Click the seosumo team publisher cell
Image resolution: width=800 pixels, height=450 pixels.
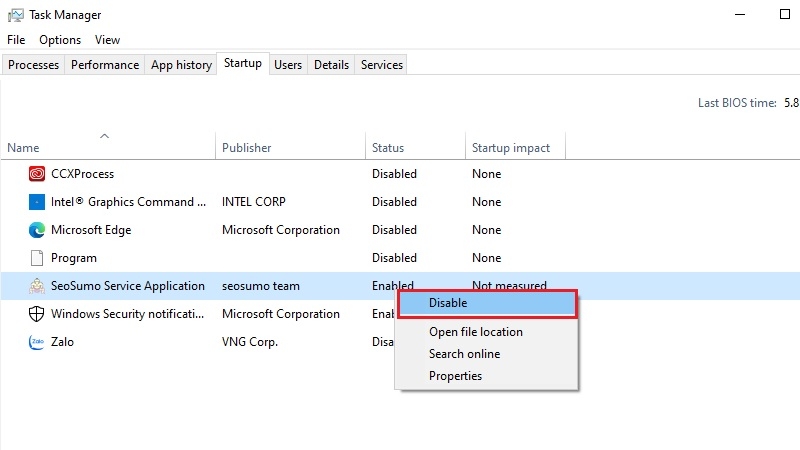(x=261, y=286)
